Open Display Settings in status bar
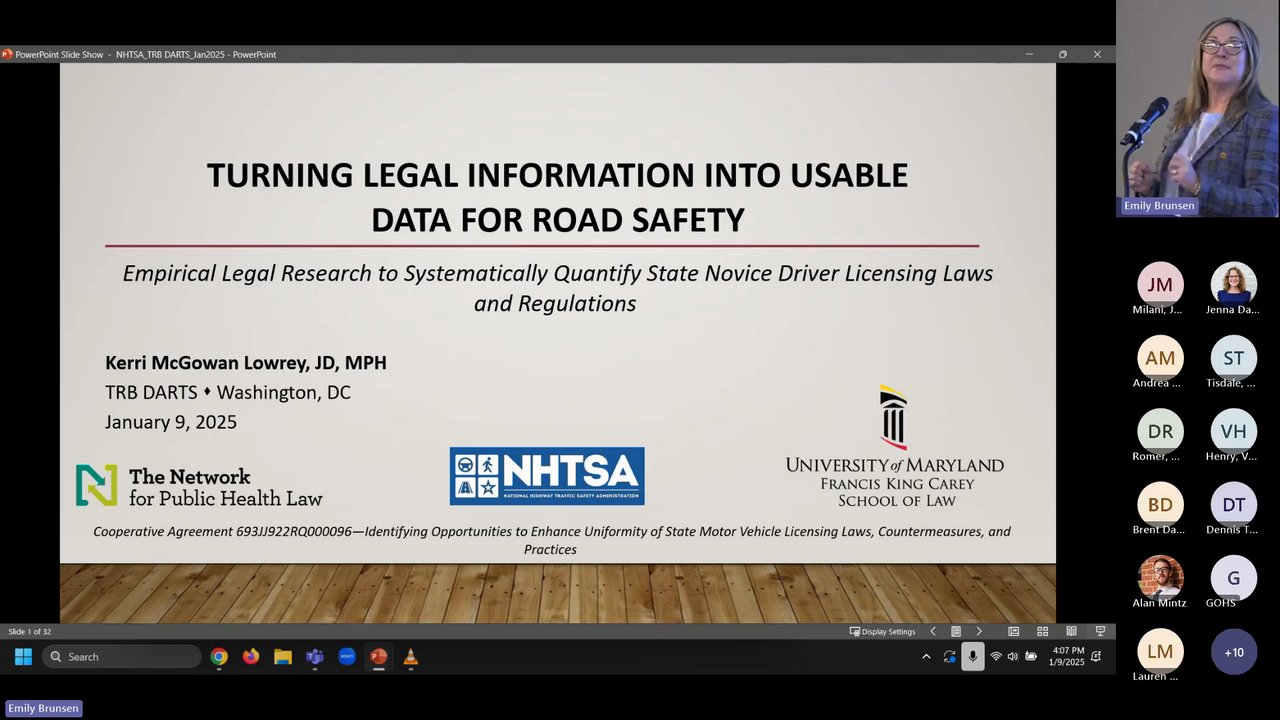The width and height of the screenshot is (1280, 720). 882,631
